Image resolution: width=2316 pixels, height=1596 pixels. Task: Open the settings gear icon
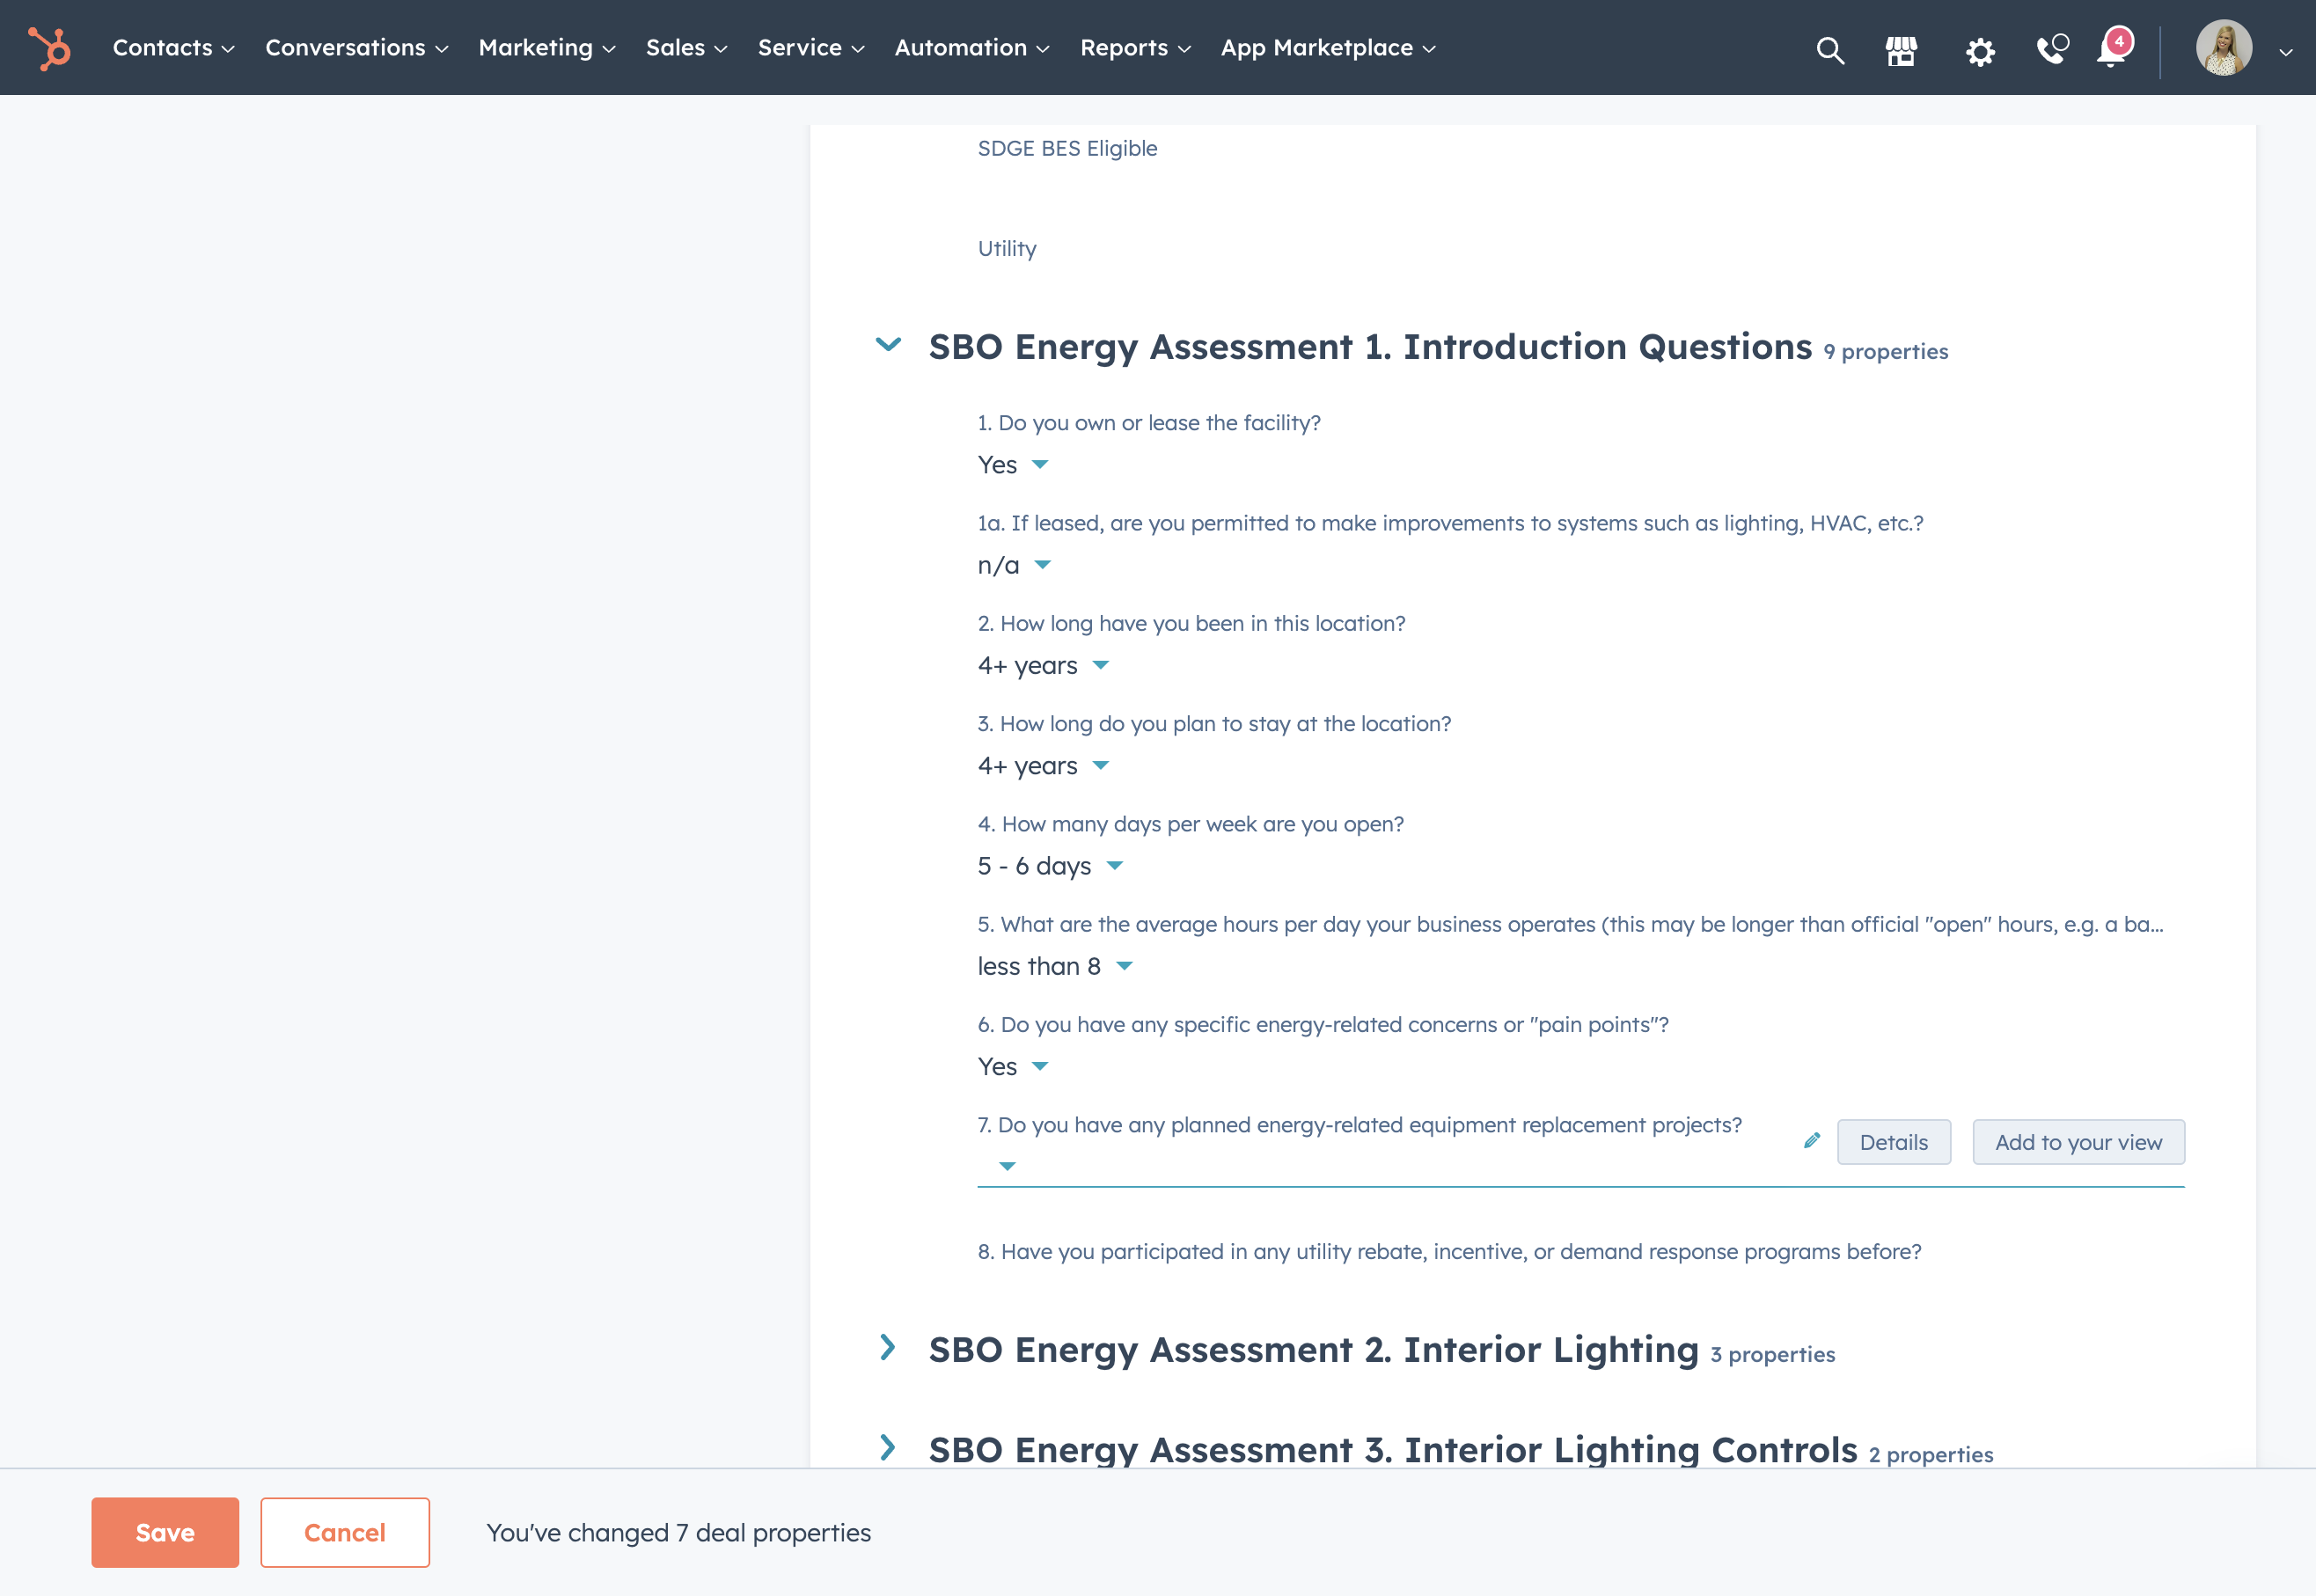pos(1980,51)
